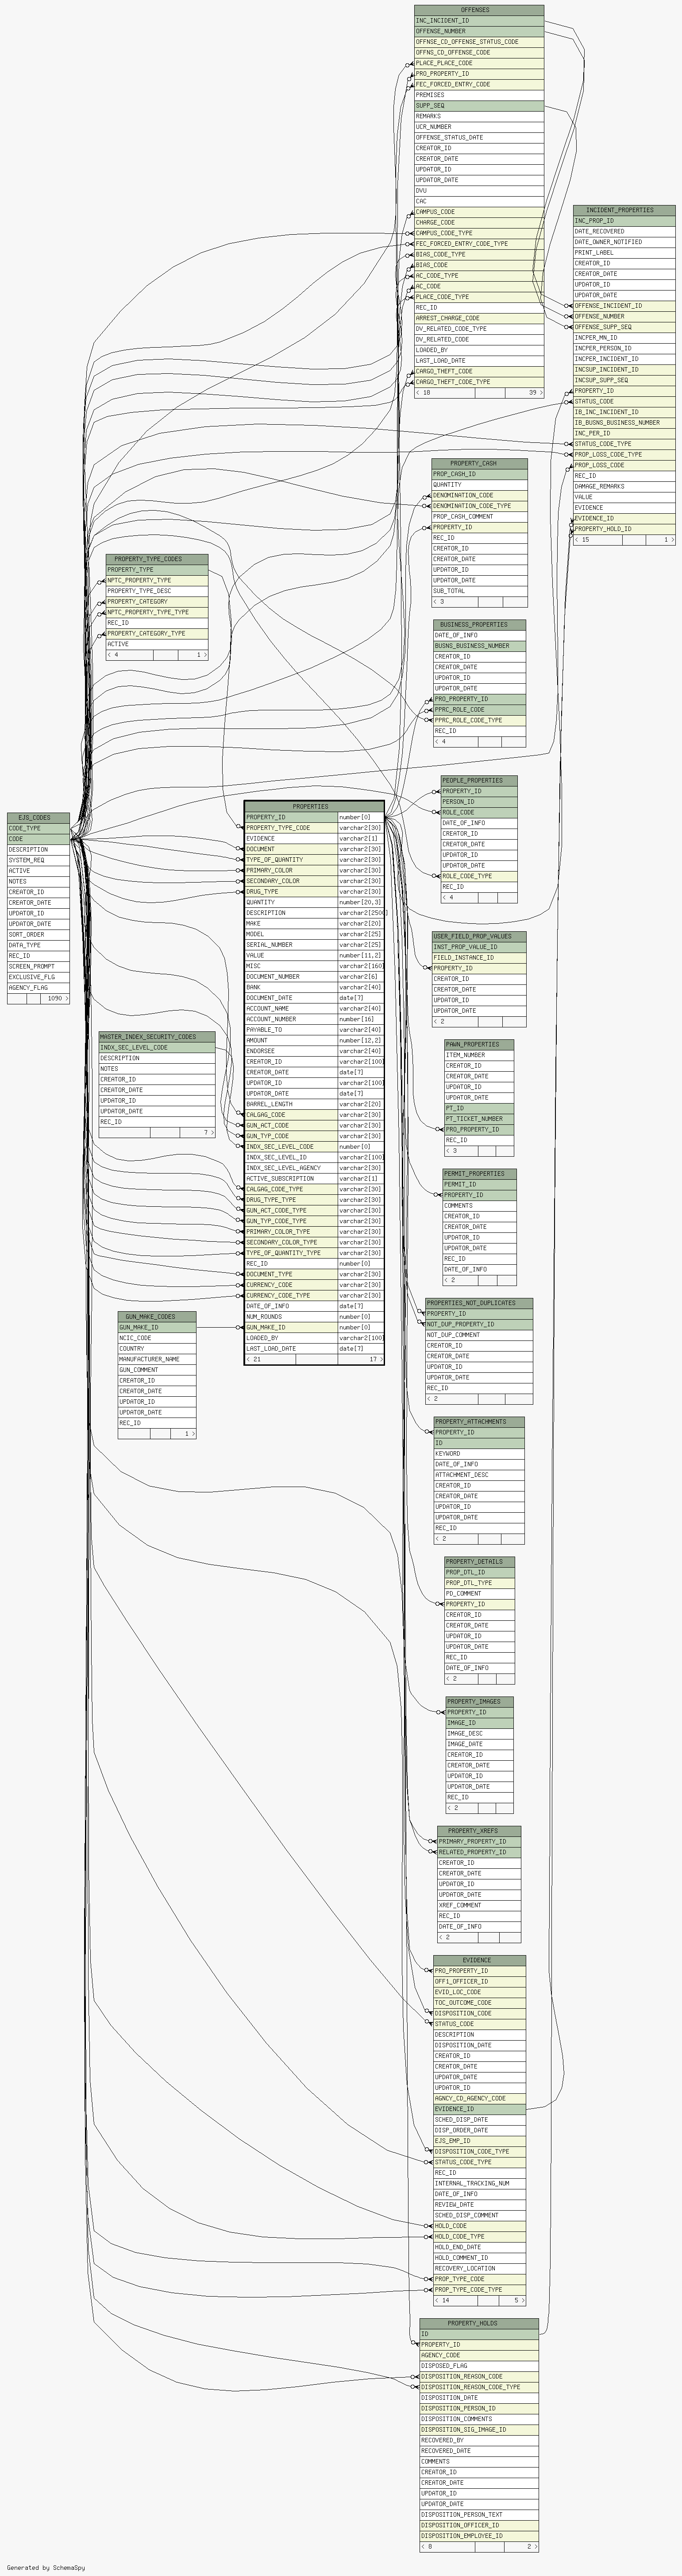Select AGENCY_FLAG row in EJS_CODES
The image size is (682, 2576).
click(x=38, y=988)
